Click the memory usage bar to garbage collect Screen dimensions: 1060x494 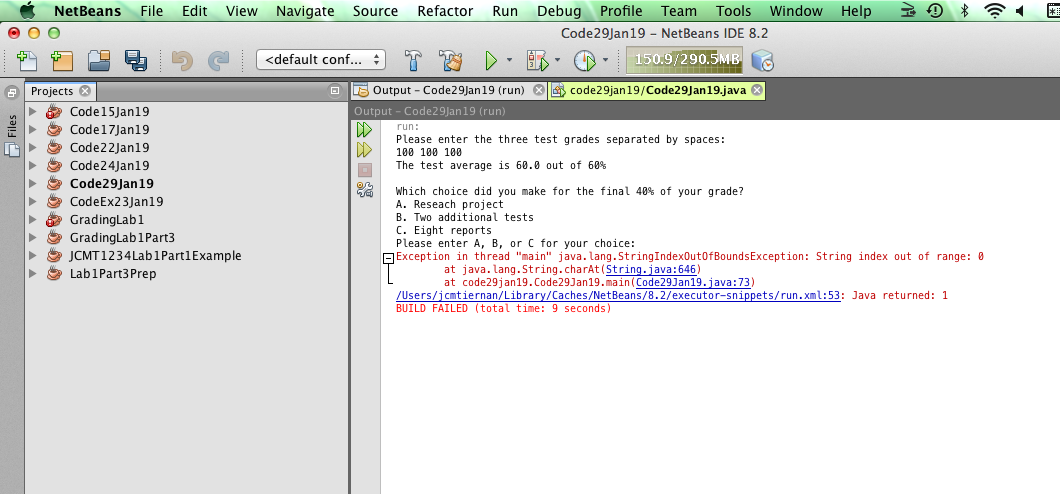tap(686, 60)
